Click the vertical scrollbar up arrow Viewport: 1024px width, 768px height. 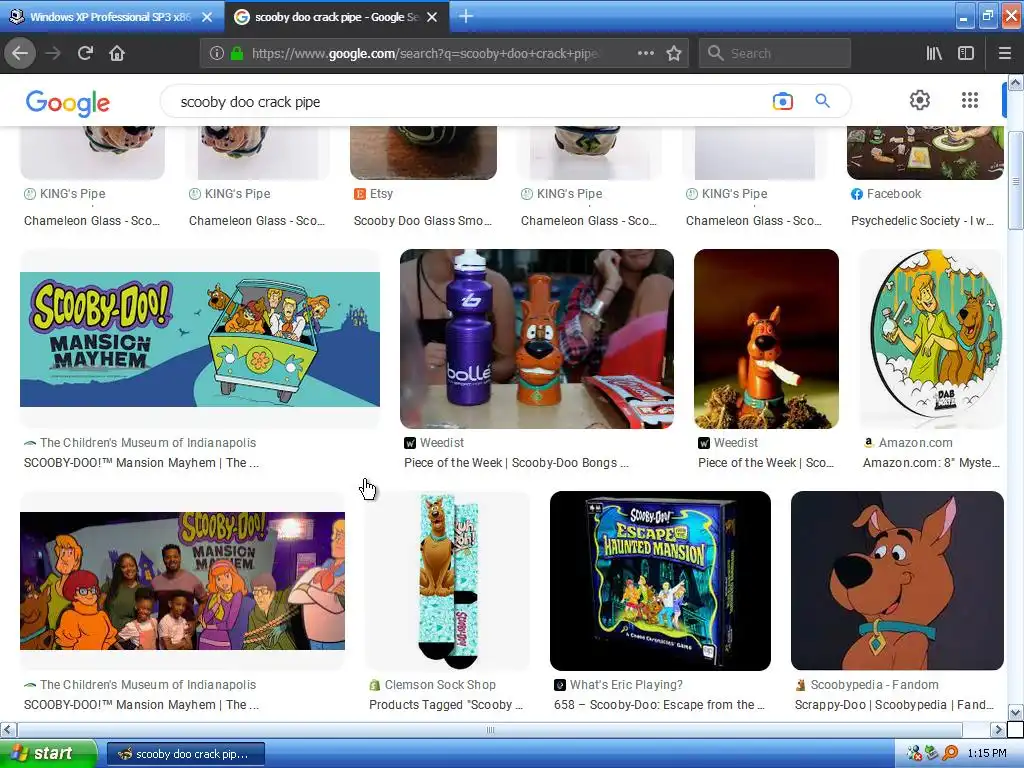coord(1015,82)
